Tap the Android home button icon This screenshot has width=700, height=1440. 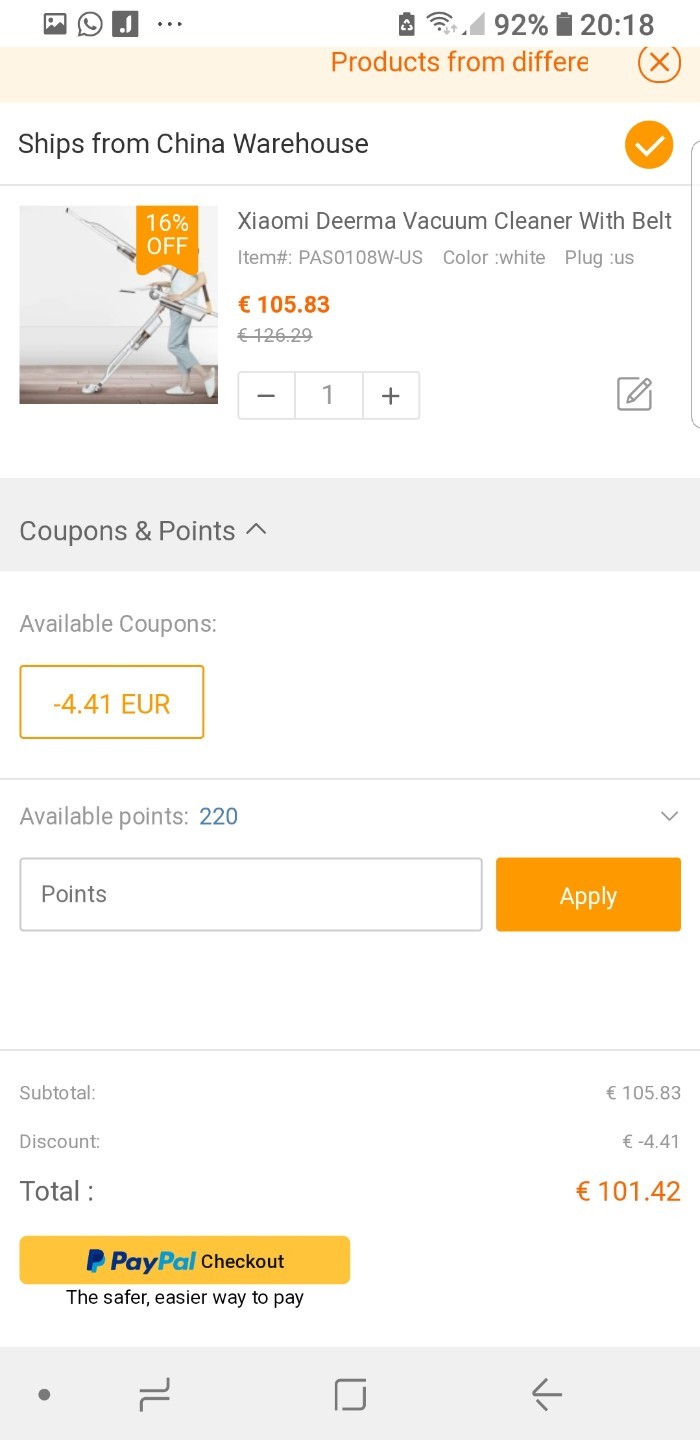[x=350, y=1394]
